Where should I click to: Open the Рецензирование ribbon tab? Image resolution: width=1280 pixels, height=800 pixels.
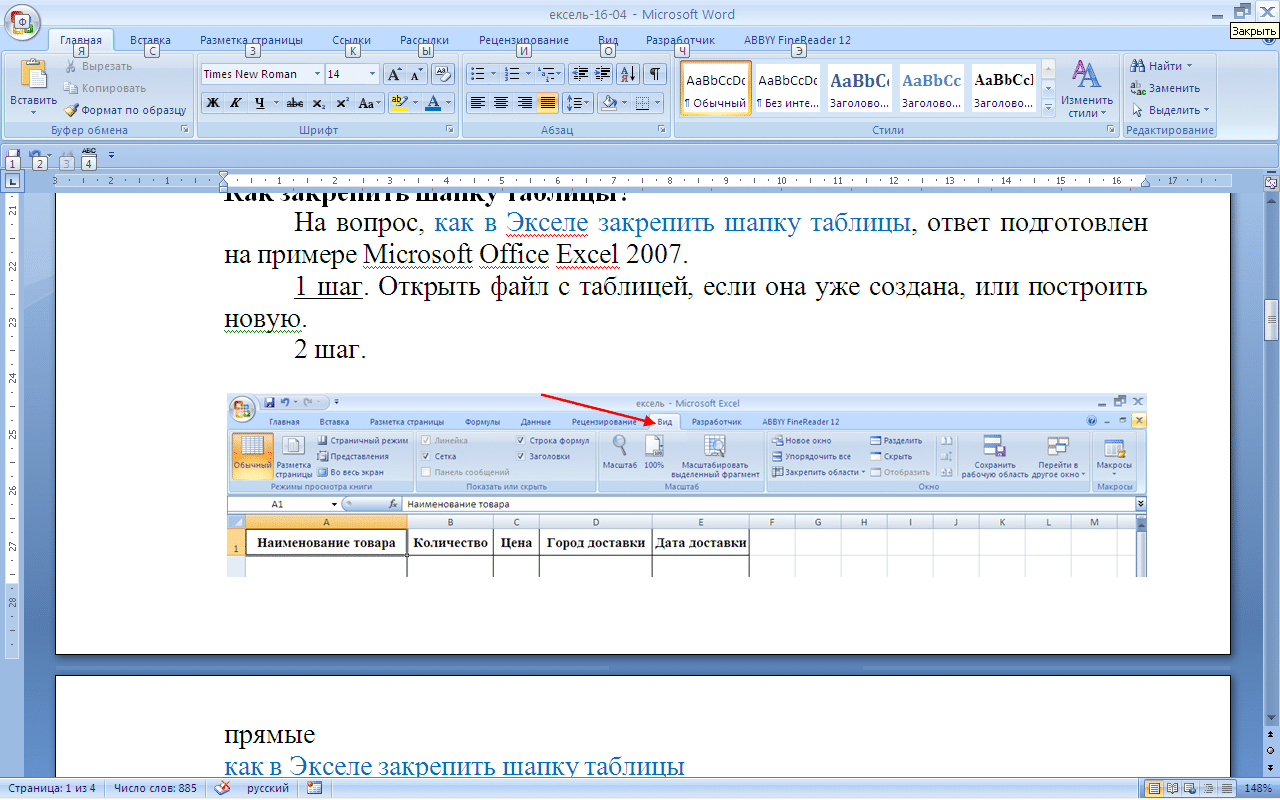coord(523,41)
